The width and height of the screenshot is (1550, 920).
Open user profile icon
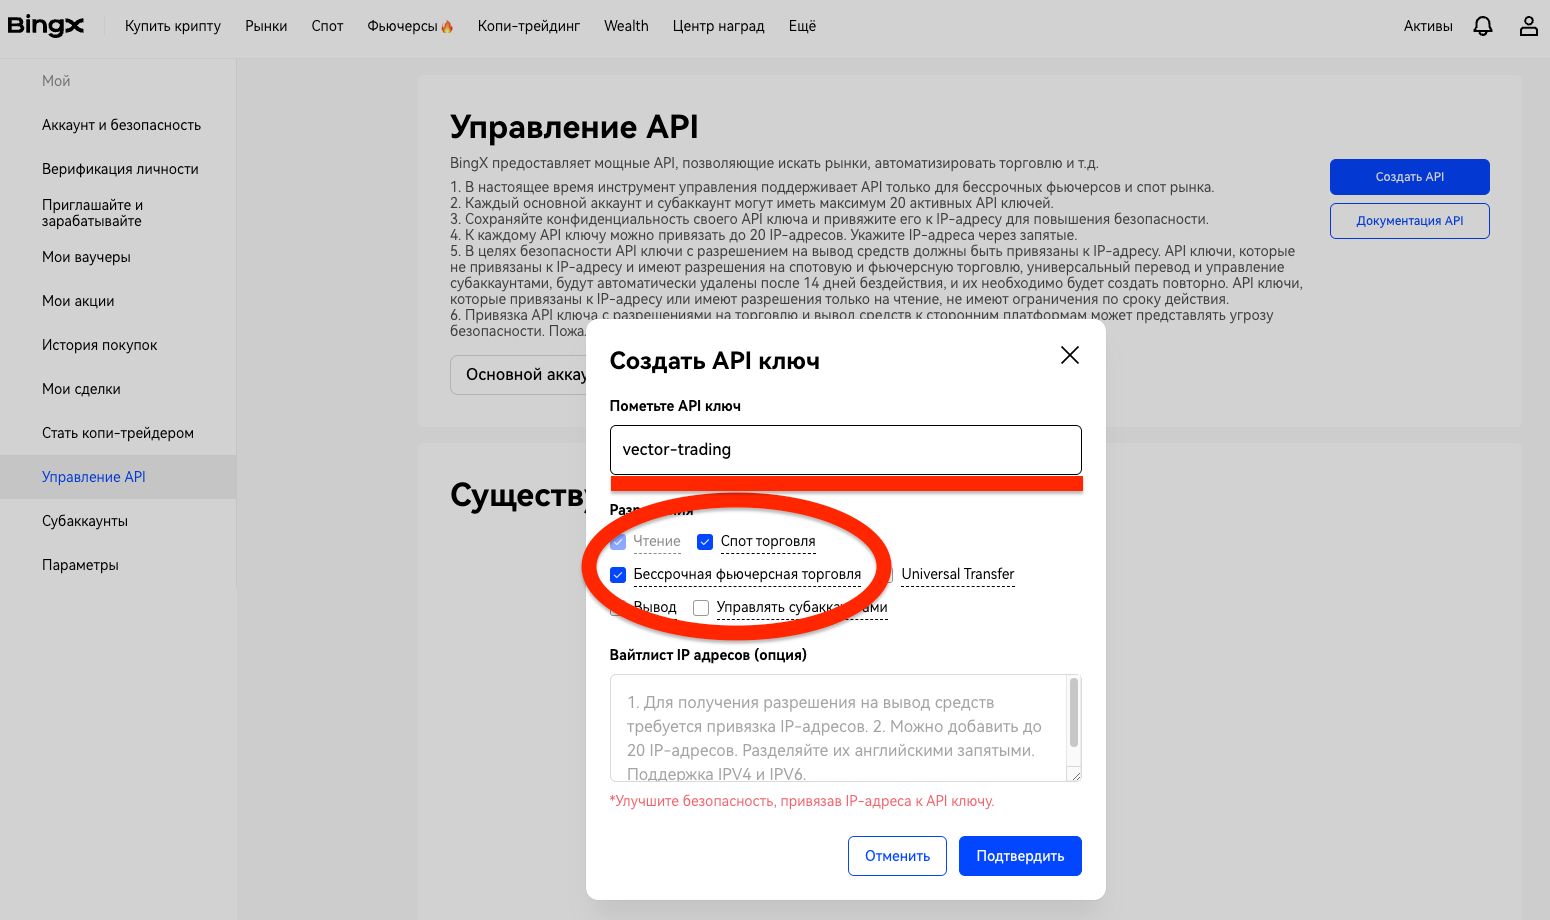click(1529, 26)
